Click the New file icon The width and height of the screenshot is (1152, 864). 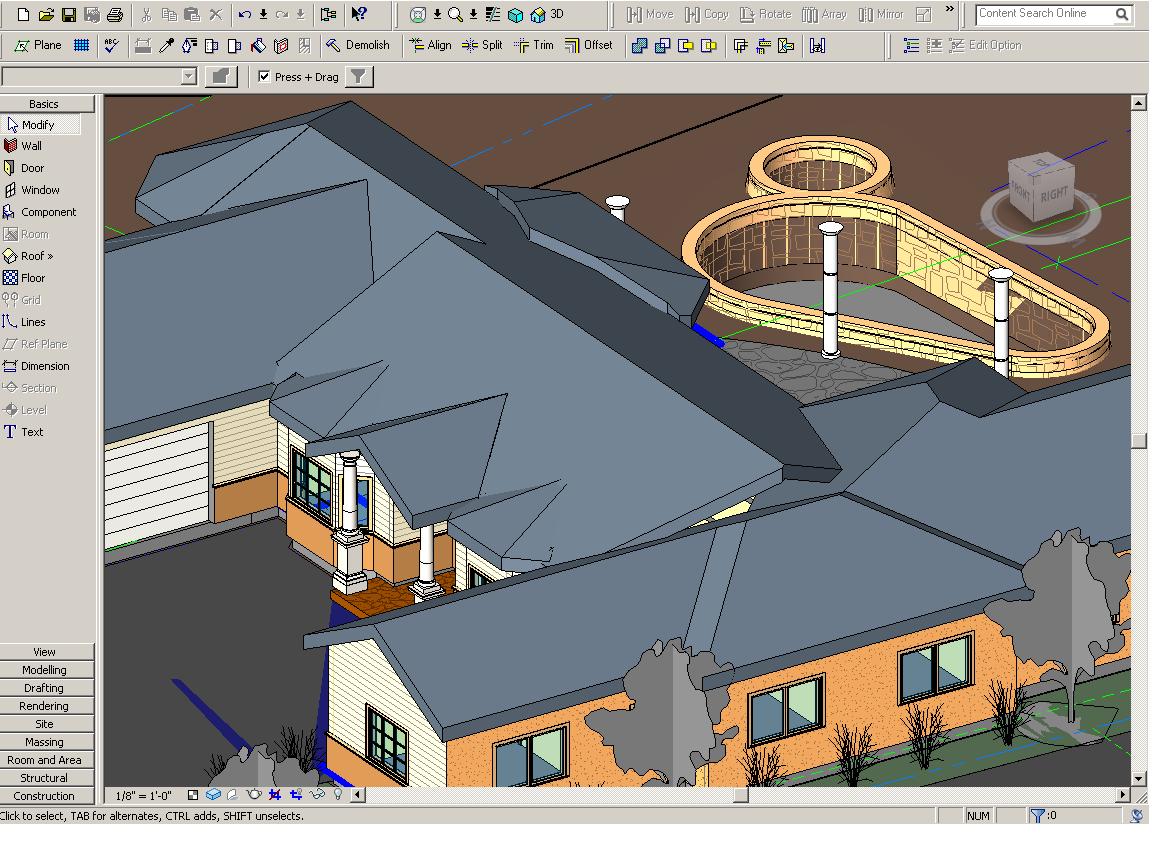pyautogui.click(x=24, y=14)
